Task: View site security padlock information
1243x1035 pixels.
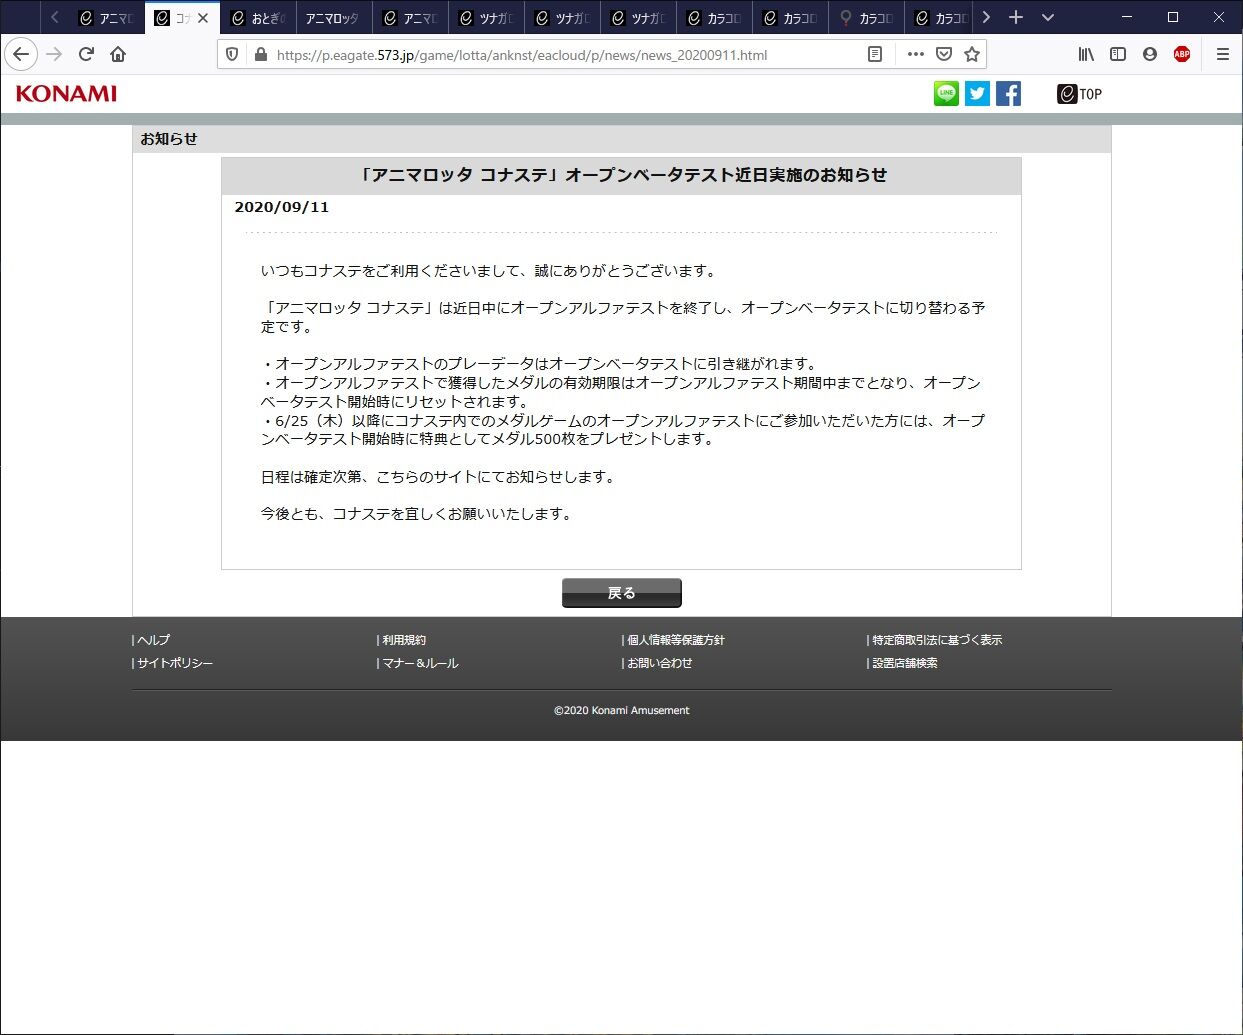Action: point(261,54)
